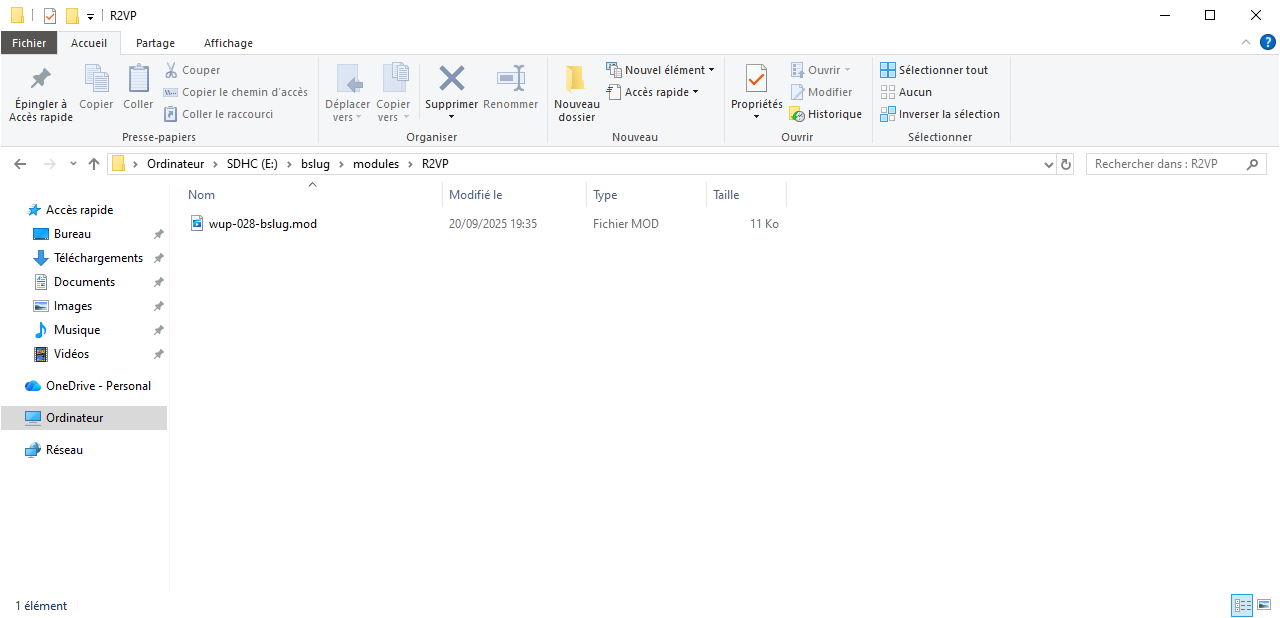The image size is (1280, 618).
Task: Open Accès rapide in the navigation pane
Action: (79, 210)
